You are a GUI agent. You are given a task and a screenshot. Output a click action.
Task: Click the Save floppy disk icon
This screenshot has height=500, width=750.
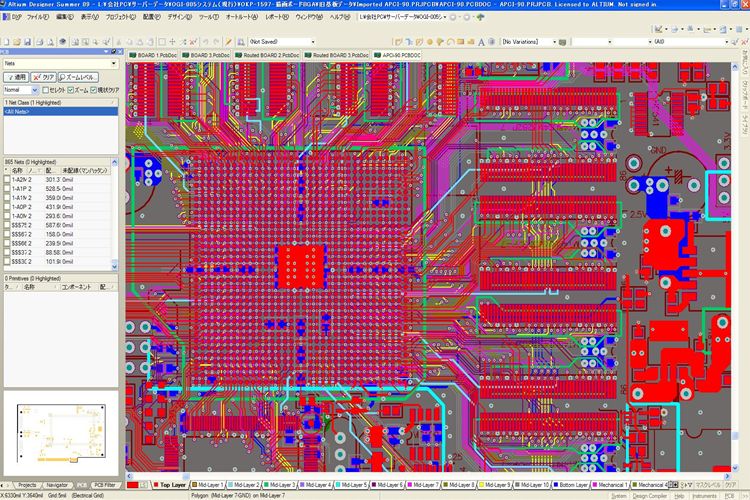(x=27, y=42)
